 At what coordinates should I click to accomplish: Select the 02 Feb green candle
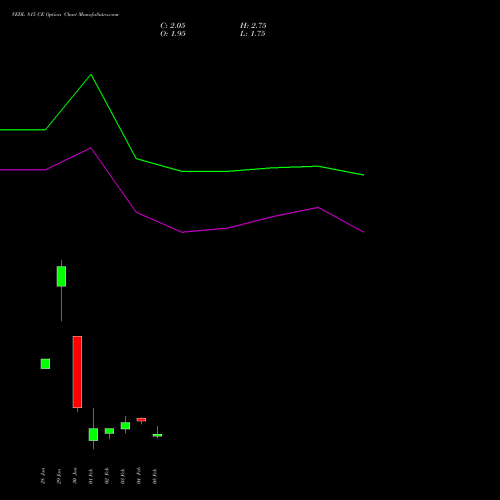(109, 431)
